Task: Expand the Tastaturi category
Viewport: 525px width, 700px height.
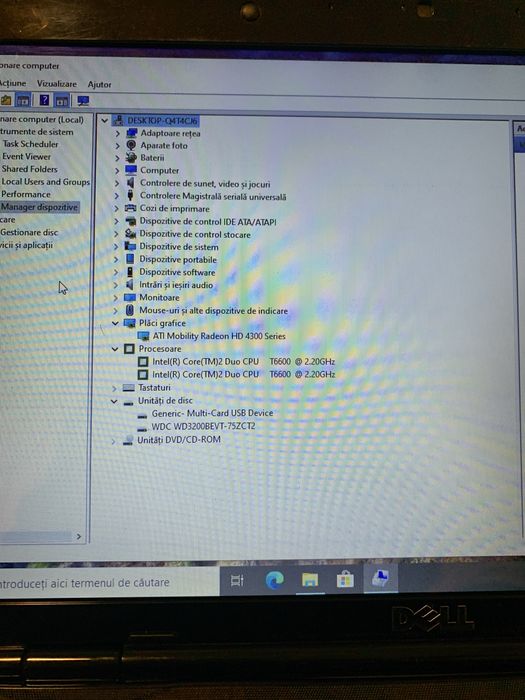Action: pos(114,388)
